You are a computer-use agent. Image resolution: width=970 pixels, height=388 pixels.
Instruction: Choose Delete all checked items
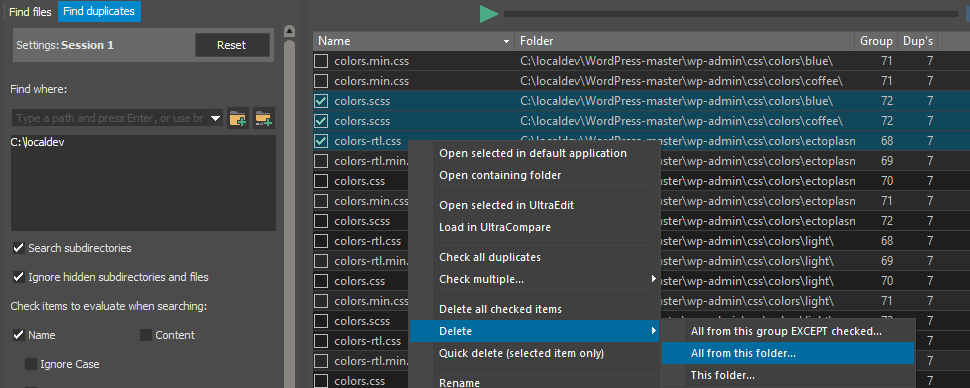pos(500,309)
